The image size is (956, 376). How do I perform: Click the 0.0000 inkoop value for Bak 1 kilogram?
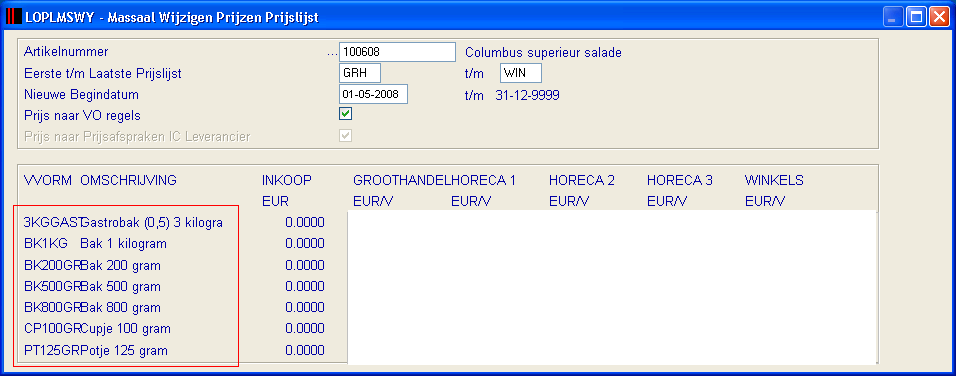tap(305, 244)
